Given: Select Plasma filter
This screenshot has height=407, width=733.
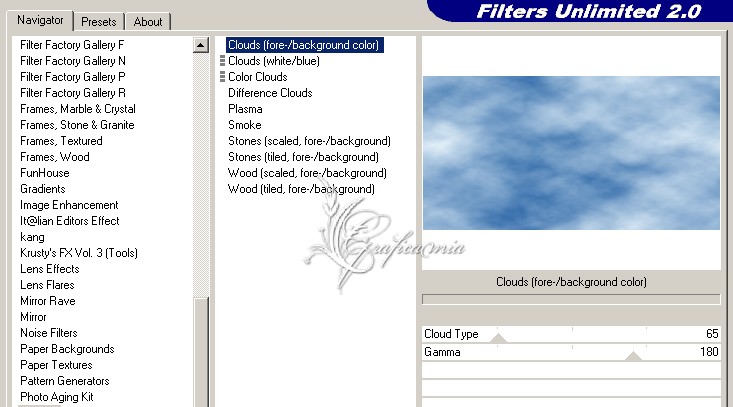Looking at the screenshot, I should click(245, 109).
